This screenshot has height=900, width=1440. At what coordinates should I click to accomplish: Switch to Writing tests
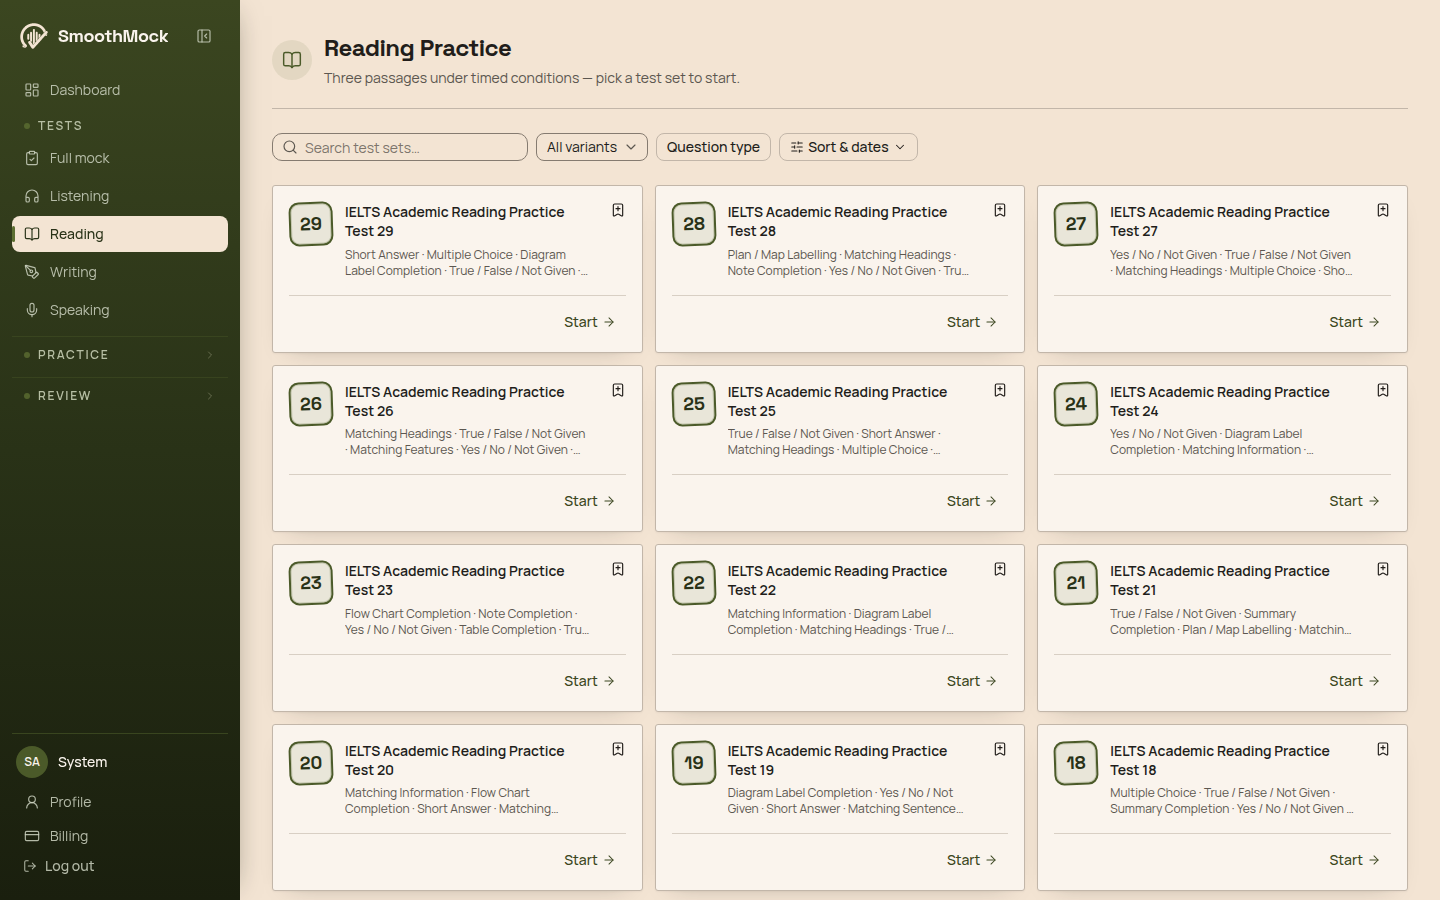pos(120,272)
